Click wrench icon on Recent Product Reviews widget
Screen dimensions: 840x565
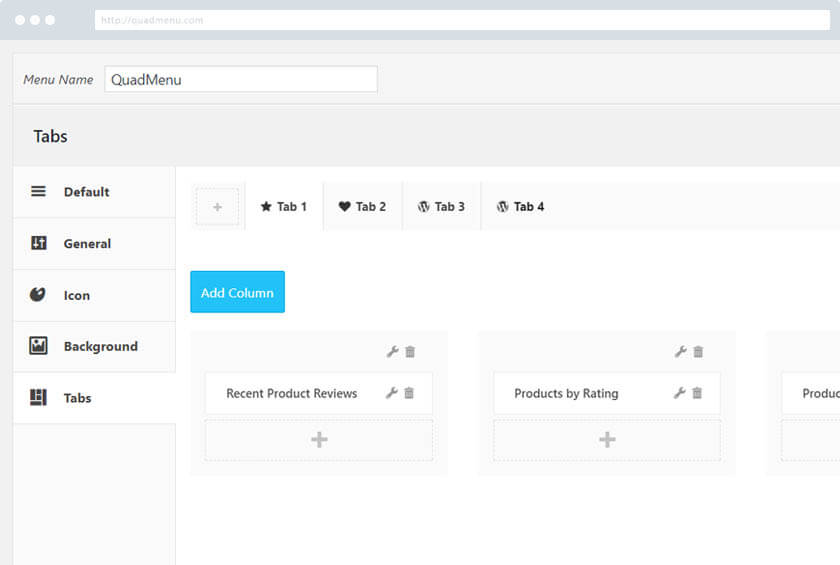(x=392, y=393)
